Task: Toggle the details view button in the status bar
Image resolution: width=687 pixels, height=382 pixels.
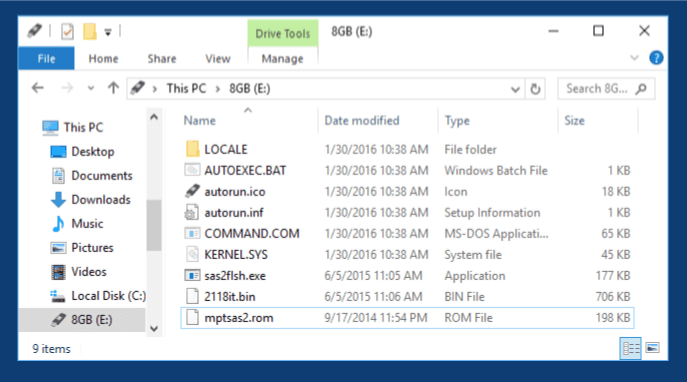Action: (x=630, y=348)
